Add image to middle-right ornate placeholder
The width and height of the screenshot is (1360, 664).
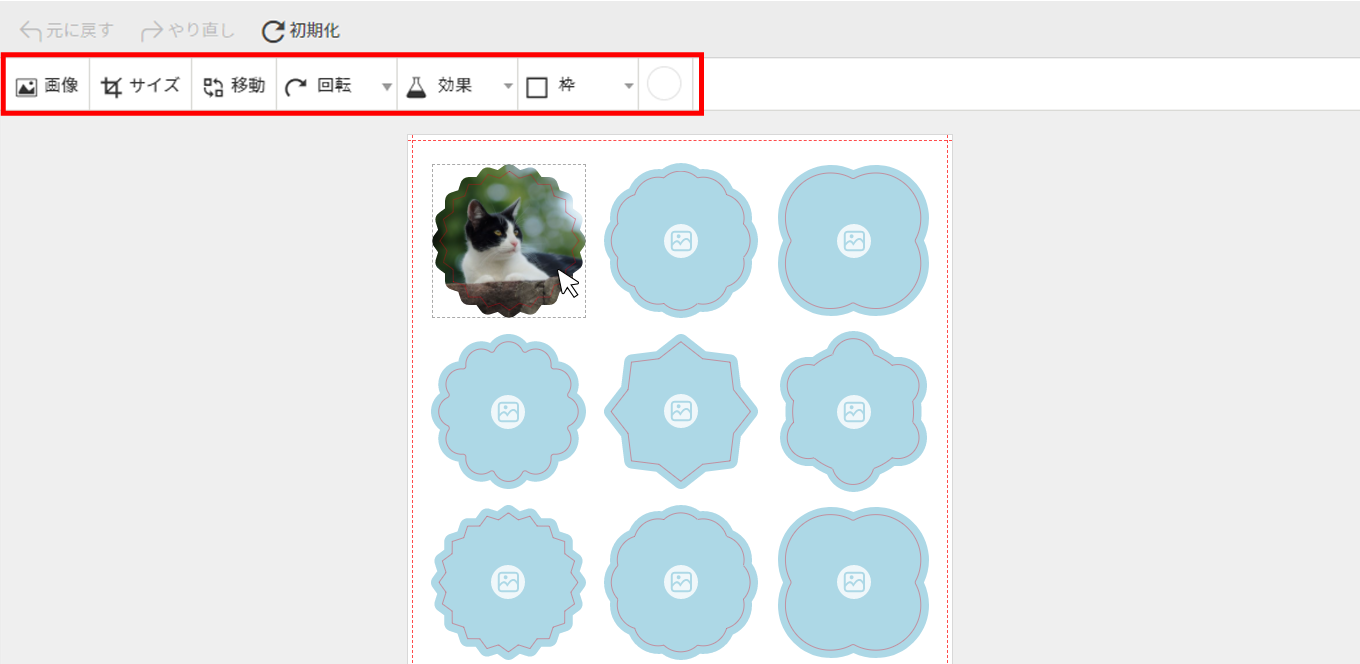(853, 411)
